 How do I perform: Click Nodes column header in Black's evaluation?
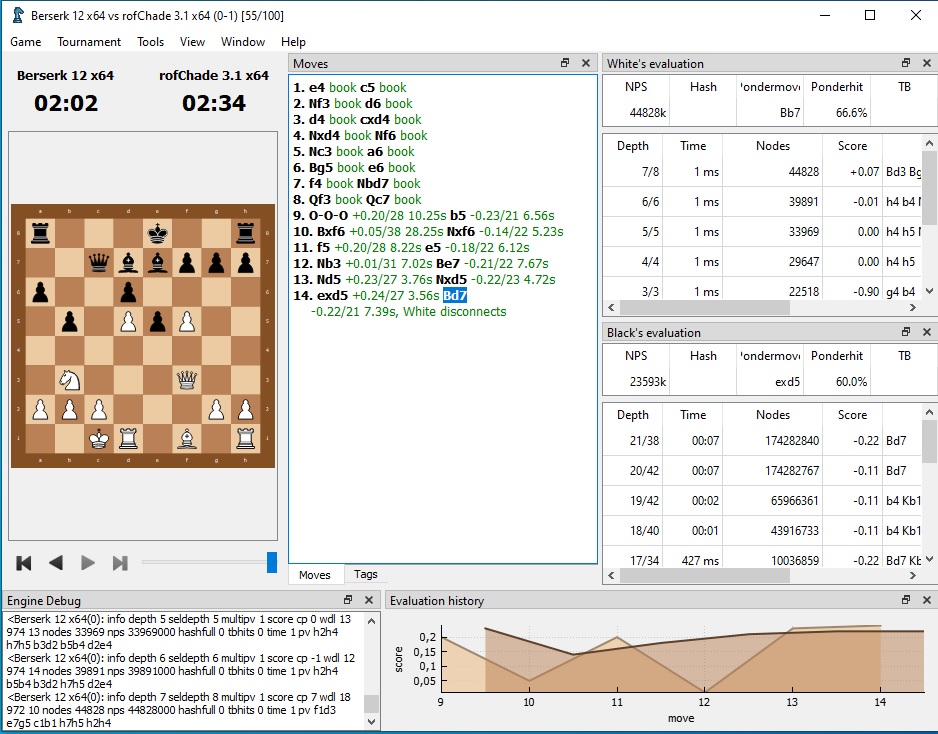click(x=772, y=415)
